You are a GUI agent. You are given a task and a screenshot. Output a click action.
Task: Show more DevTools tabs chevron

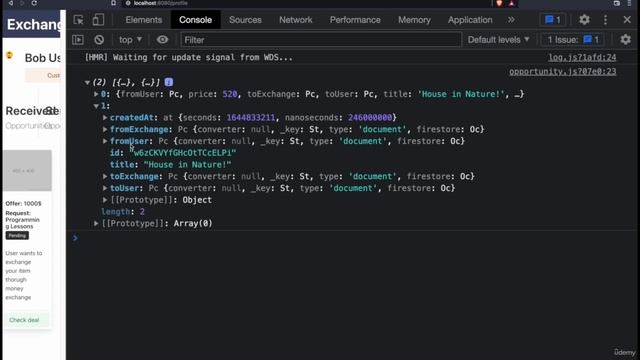tap(511, 20)
